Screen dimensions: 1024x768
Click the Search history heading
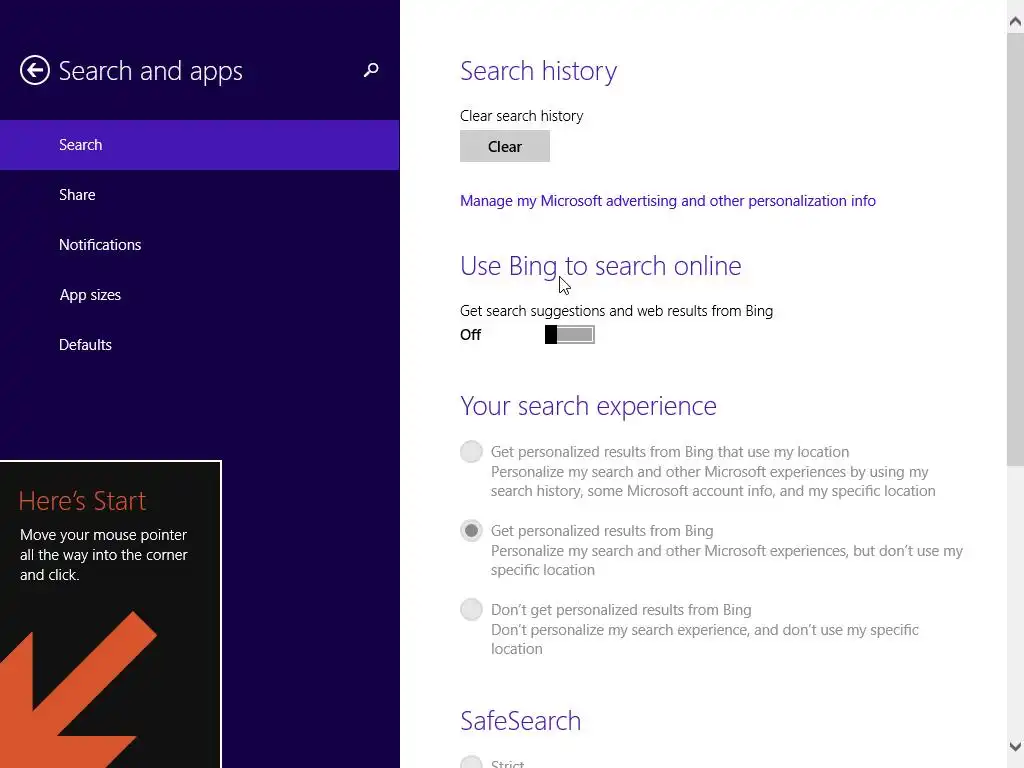(538, 71)
